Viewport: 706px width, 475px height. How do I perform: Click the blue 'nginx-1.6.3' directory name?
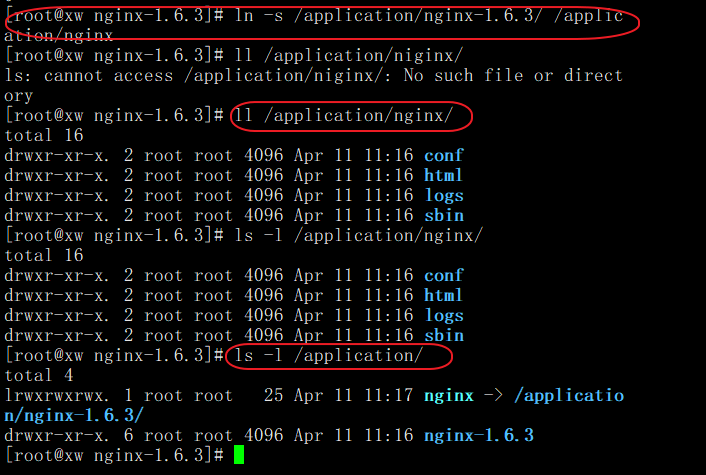479,435
